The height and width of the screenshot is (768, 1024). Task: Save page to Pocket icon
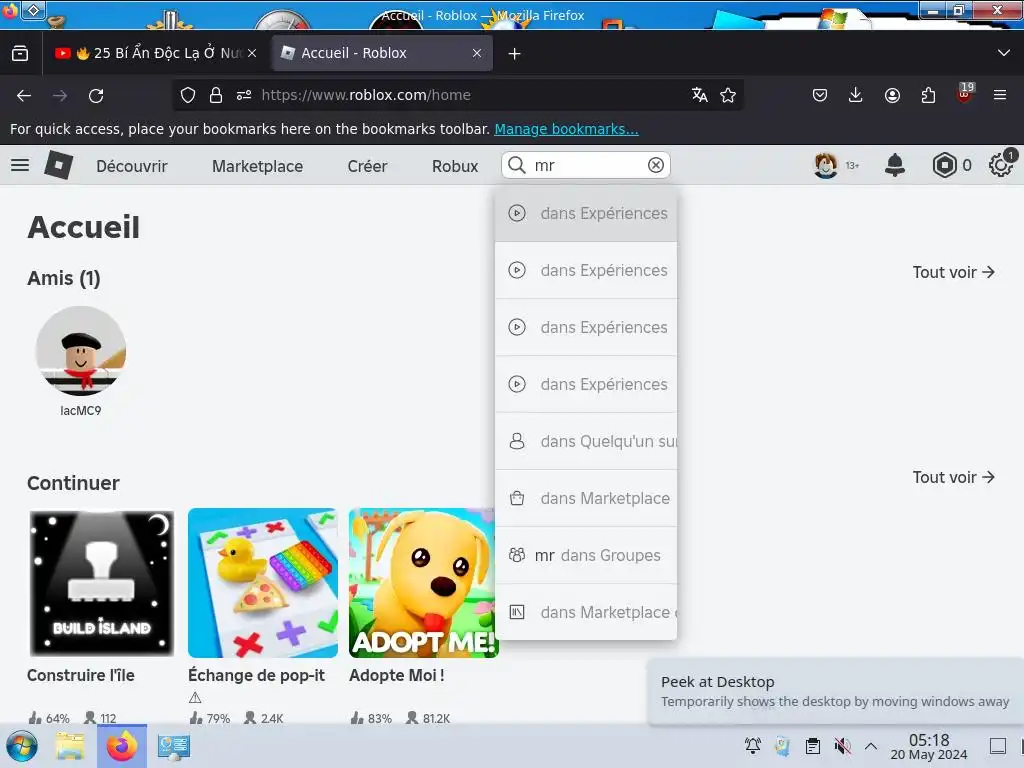tap(820, 95)
